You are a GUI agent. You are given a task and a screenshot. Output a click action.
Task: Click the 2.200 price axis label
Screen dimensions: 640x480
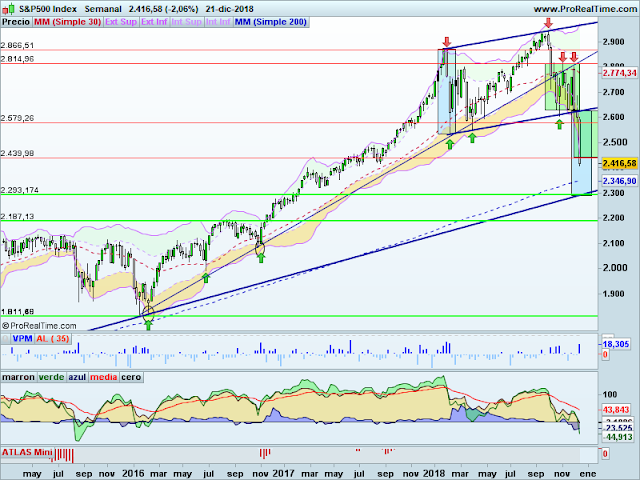point(613,218)
